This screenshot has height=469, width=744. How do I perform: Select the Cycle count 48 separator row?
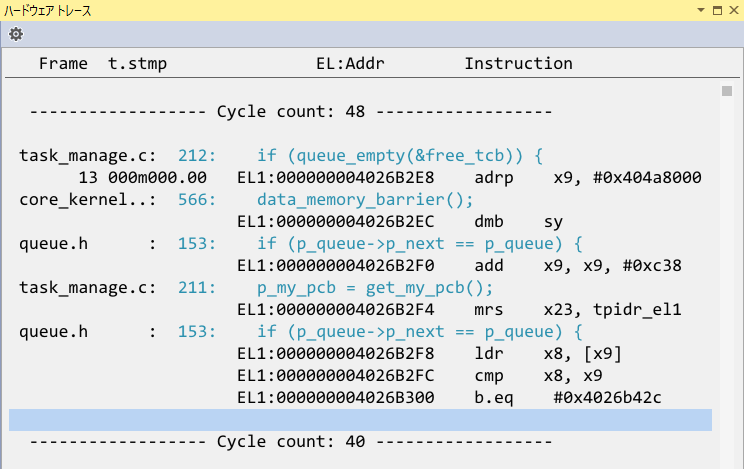[x=291, y=111]
